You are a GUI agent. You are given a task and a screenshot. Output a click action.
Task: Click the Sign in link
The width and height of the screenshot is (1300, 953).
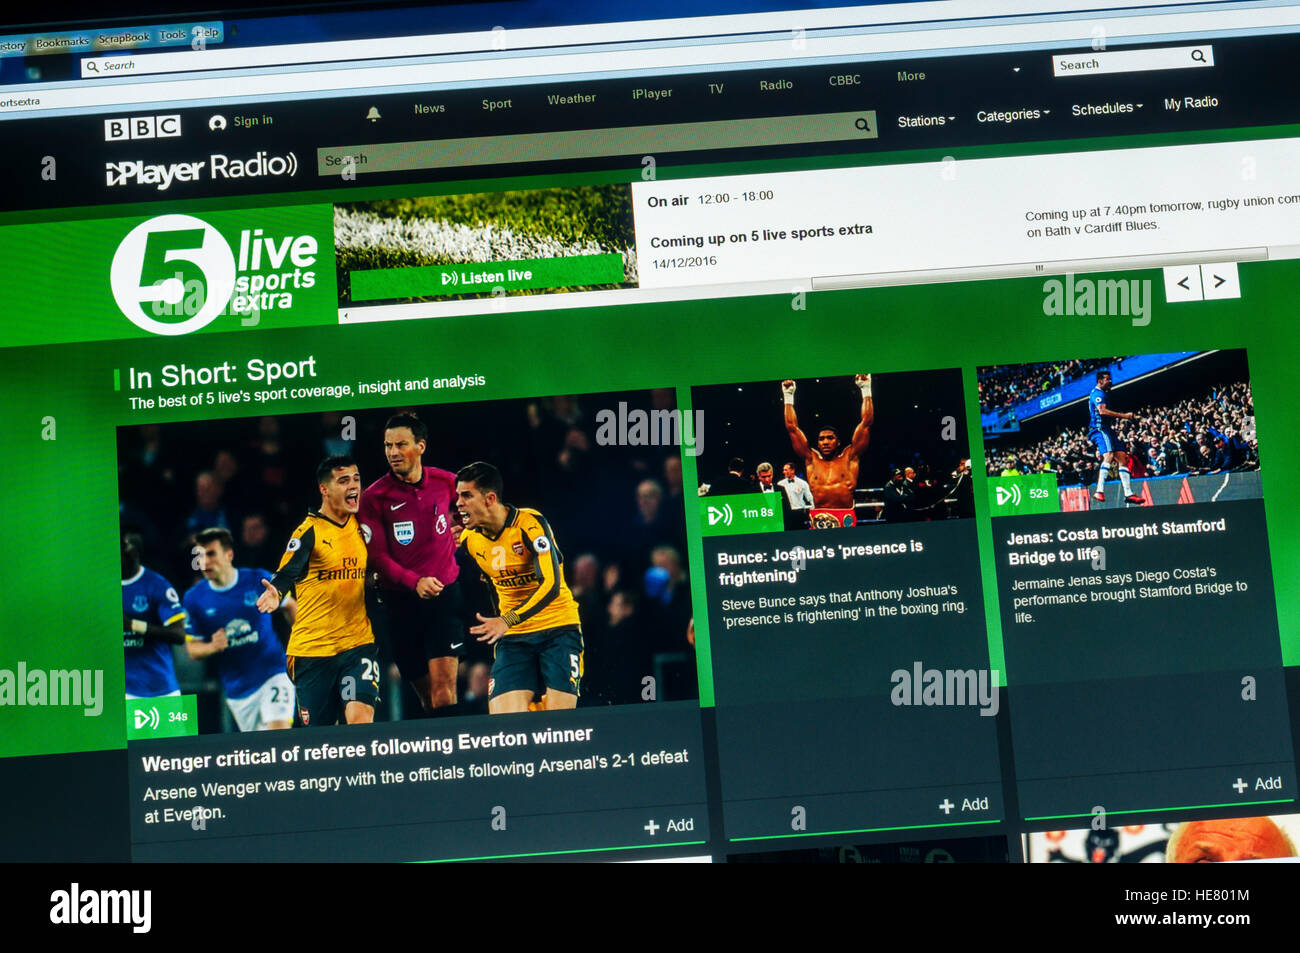[x=253, y=121]
